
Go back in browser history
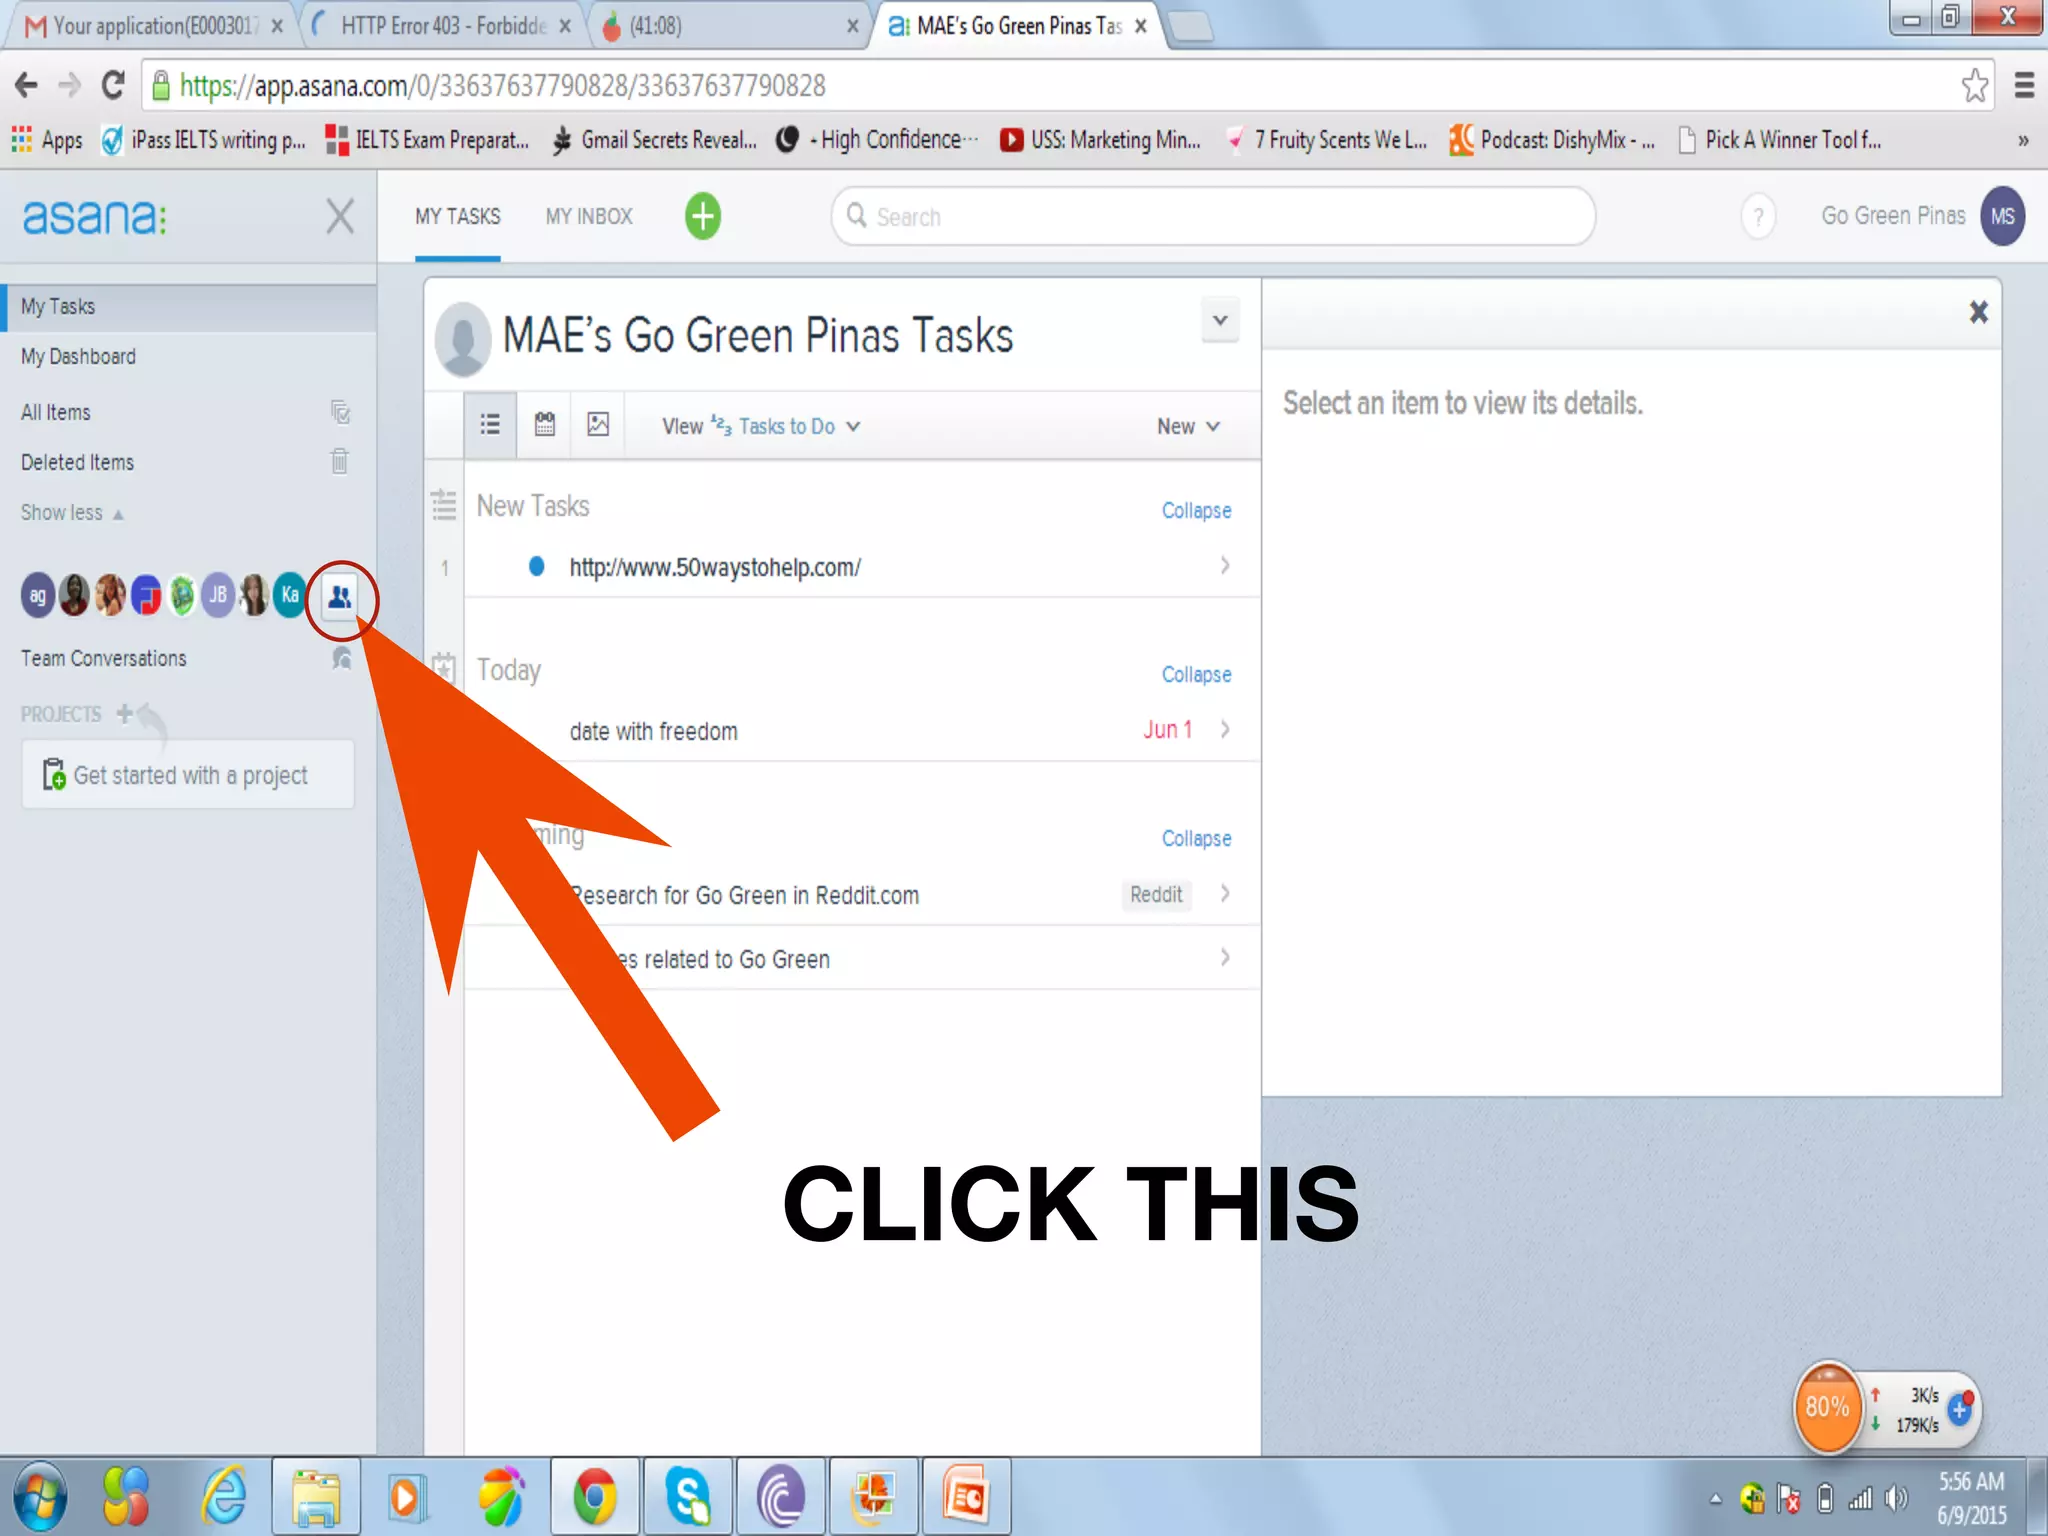(26, 86)
